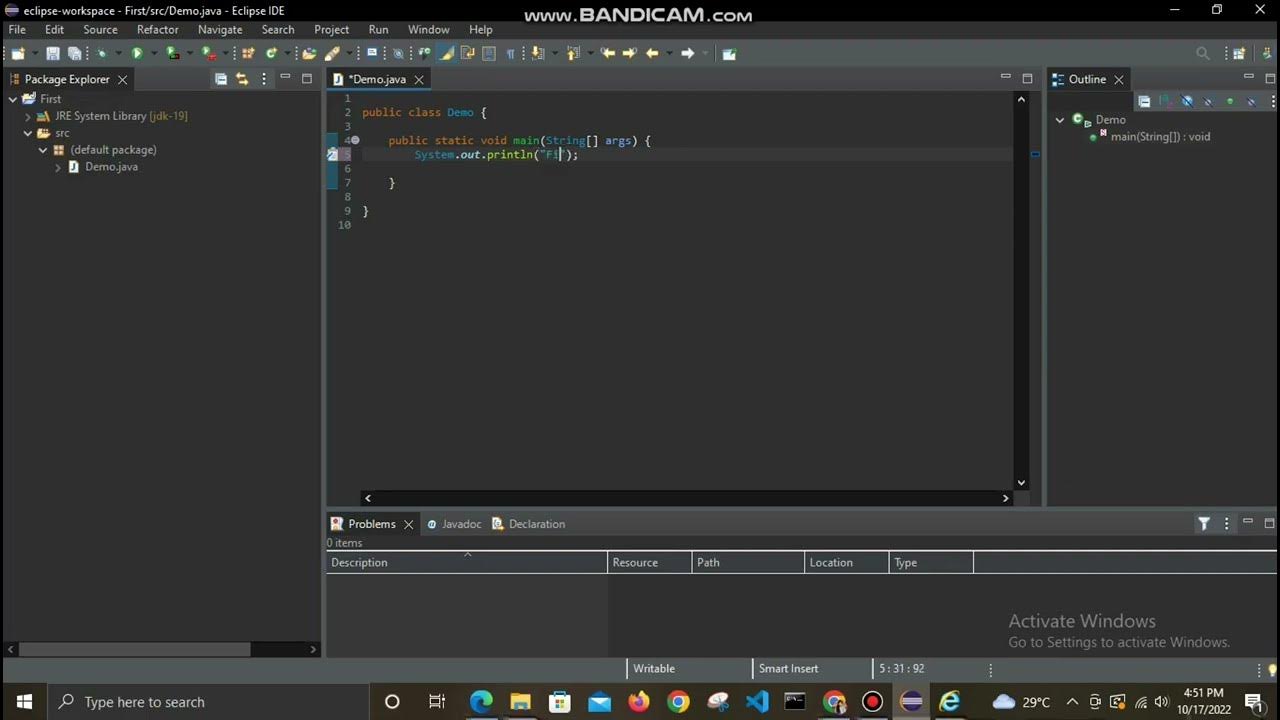
Task: Collapse the src folder node
Action: click(x=28, y=133)
